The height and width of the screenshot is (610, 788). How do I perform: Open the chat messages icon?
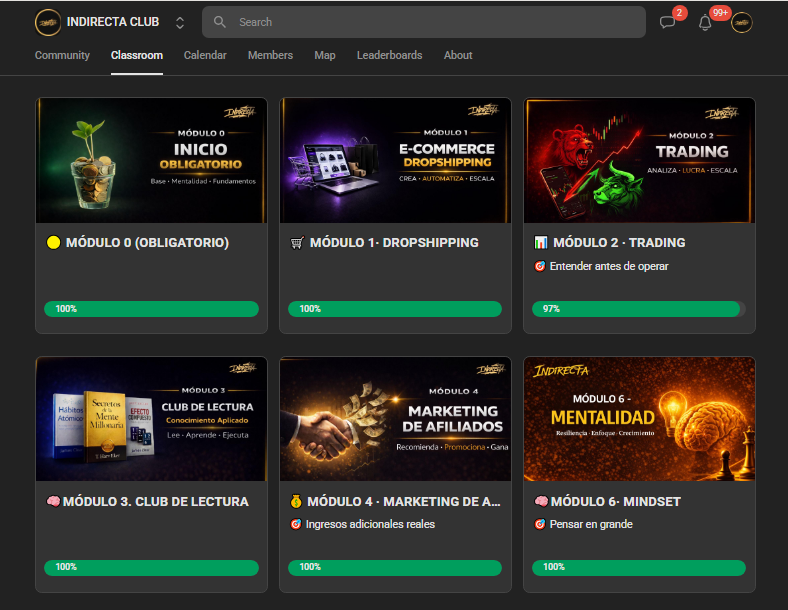[667, 22]
